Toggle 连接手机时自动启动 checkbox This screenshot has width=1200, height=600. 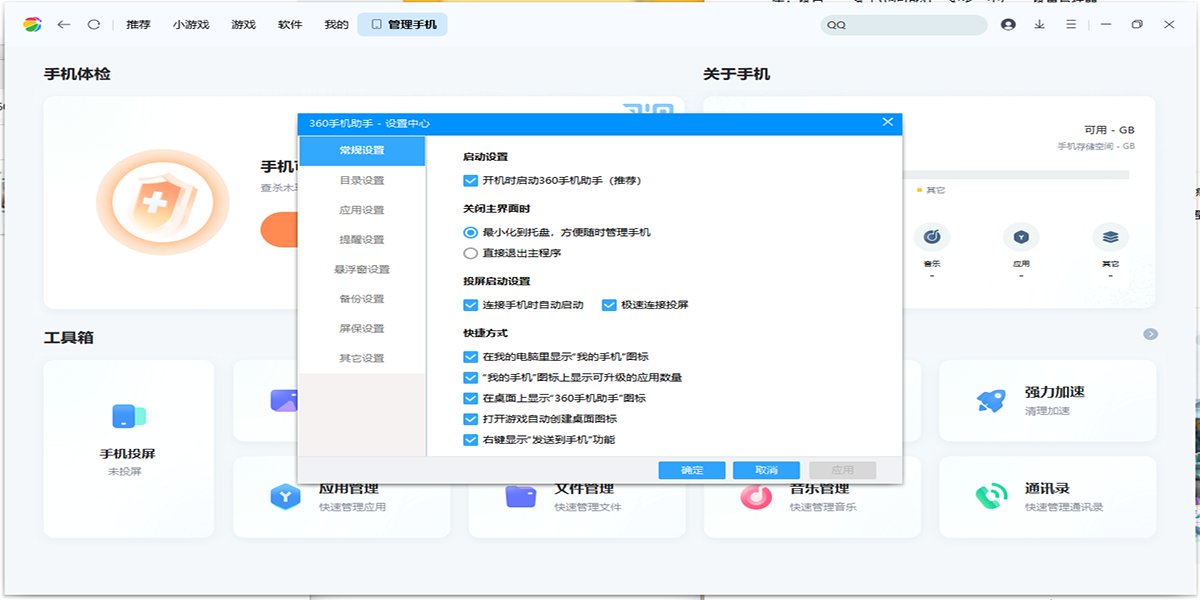coord(471,305)
